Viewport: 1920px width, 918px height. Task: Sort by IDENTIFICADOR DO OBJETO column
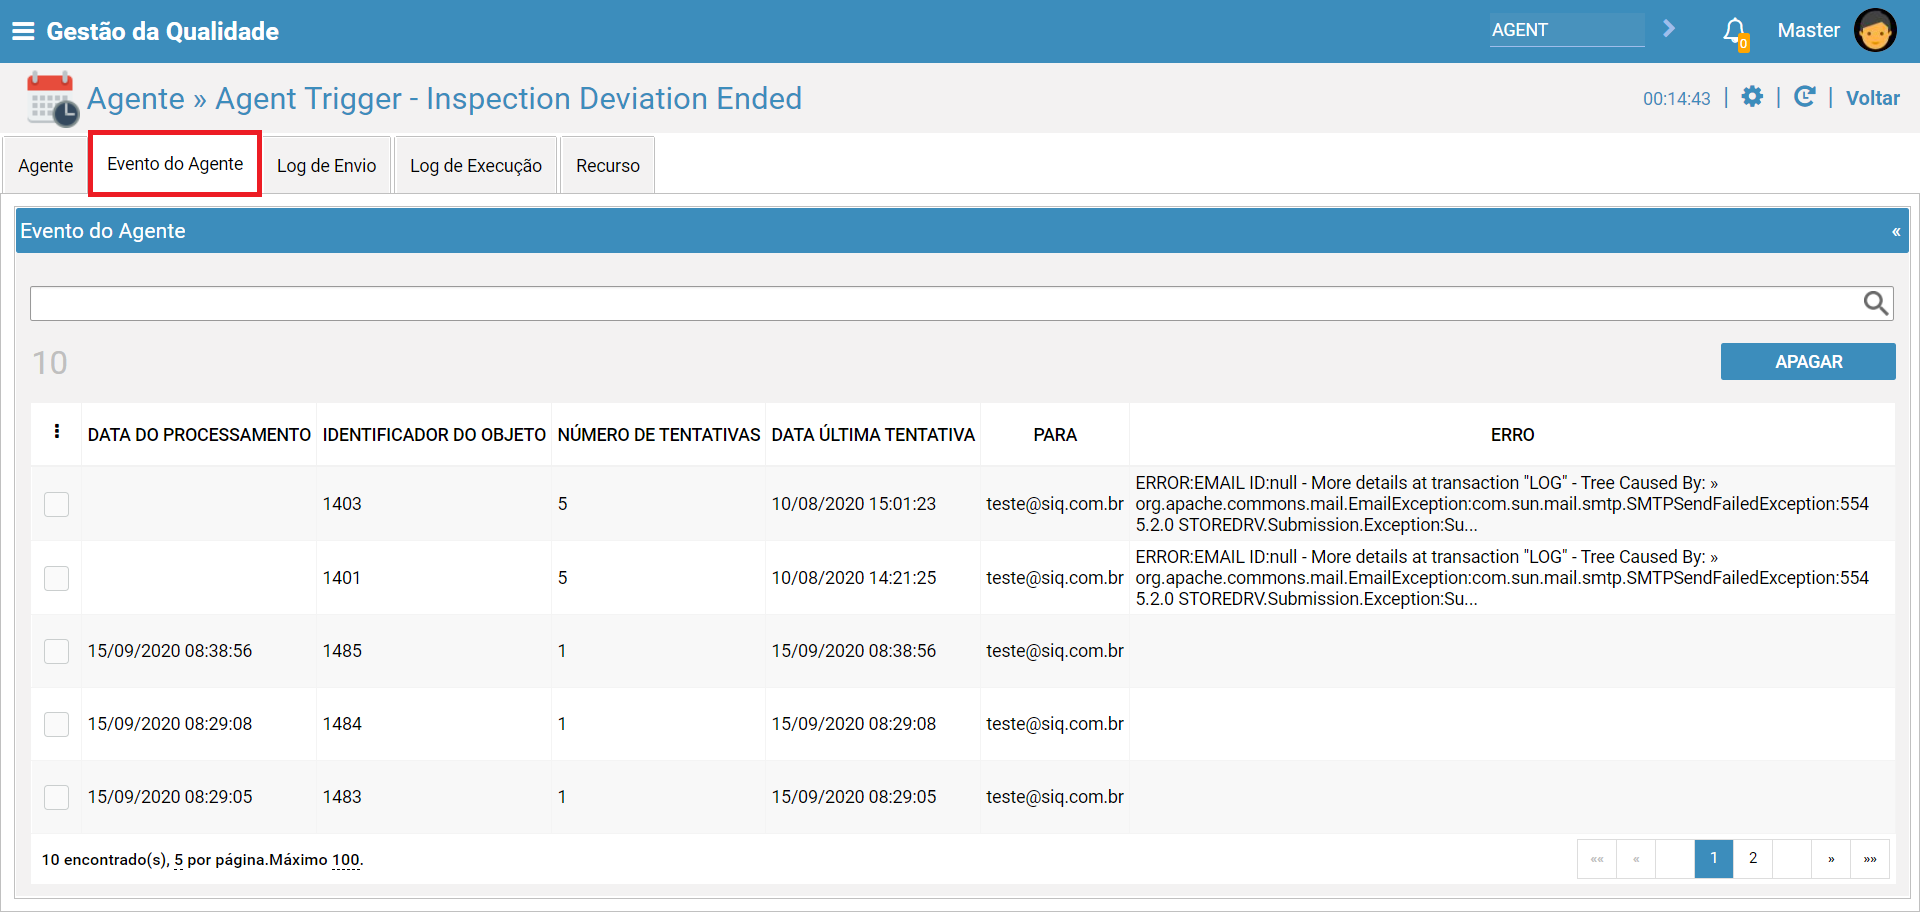pos(434,435)
